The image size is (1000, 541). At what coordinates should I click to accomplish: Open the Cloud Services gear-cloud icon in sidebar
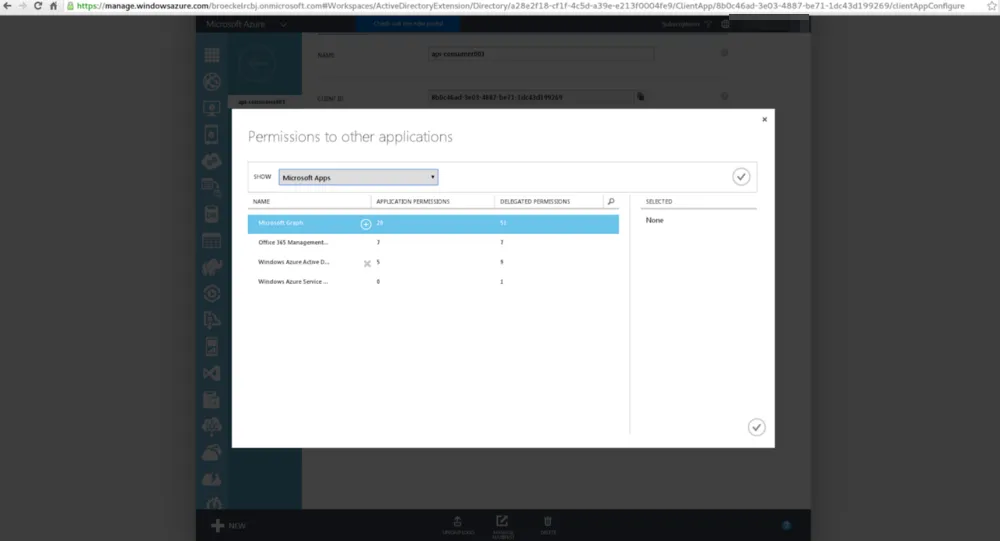pos(212,161)
